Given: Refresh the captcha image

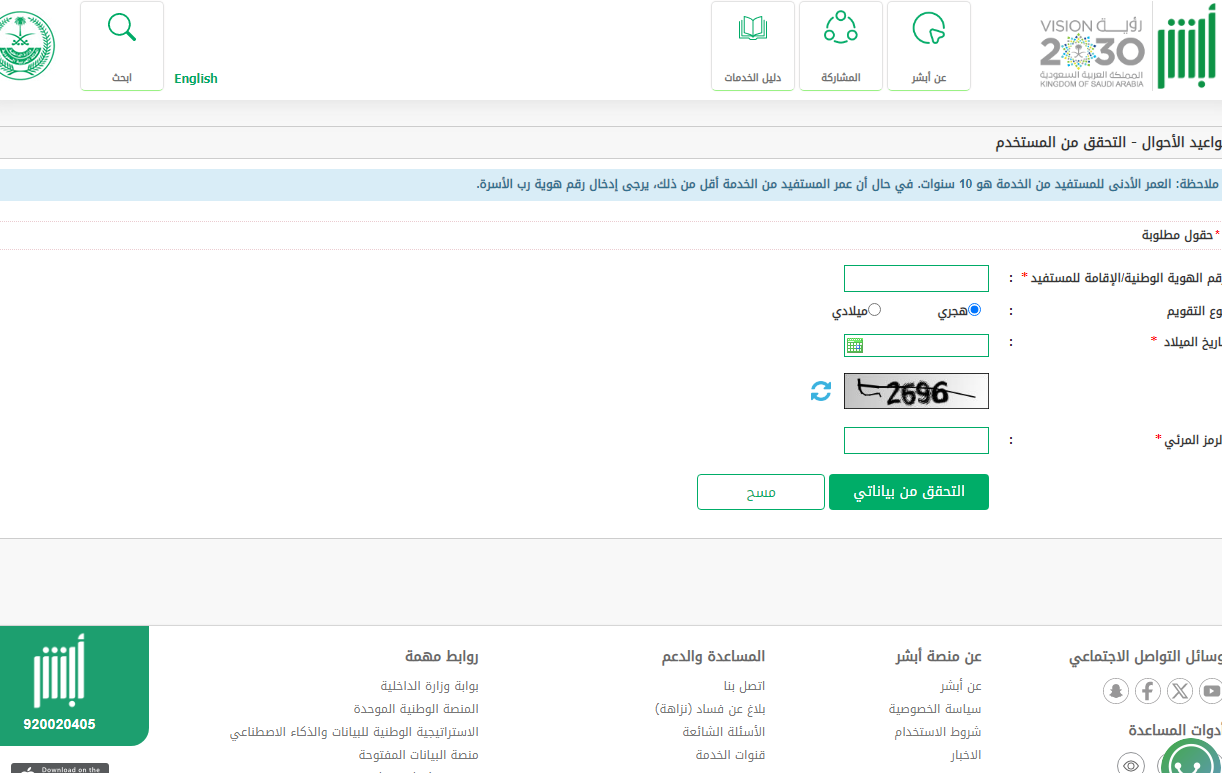Looking at the screenshot, I should (x=821, y=391).
